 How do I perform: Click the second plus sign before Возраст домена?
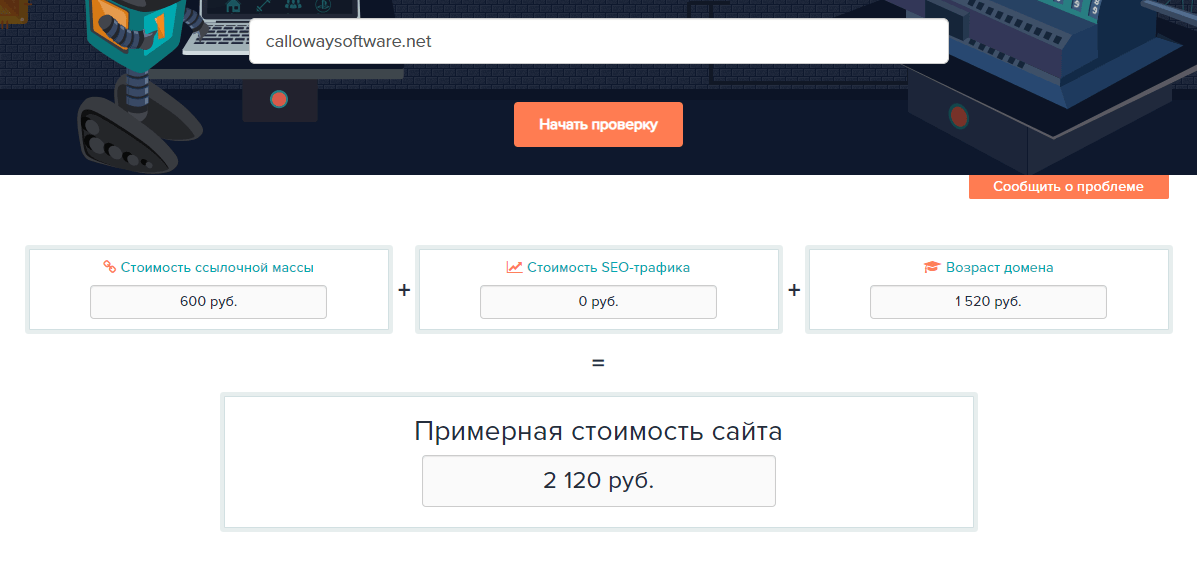coord(794,290)
